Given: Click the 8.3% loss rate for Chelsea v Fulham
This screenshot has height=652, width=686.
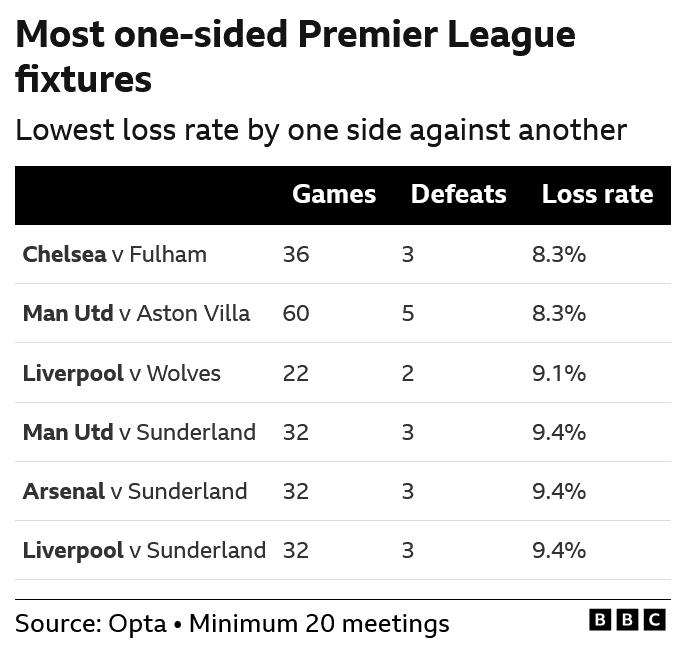Looking at the screenshot, I should click(558, 254).
